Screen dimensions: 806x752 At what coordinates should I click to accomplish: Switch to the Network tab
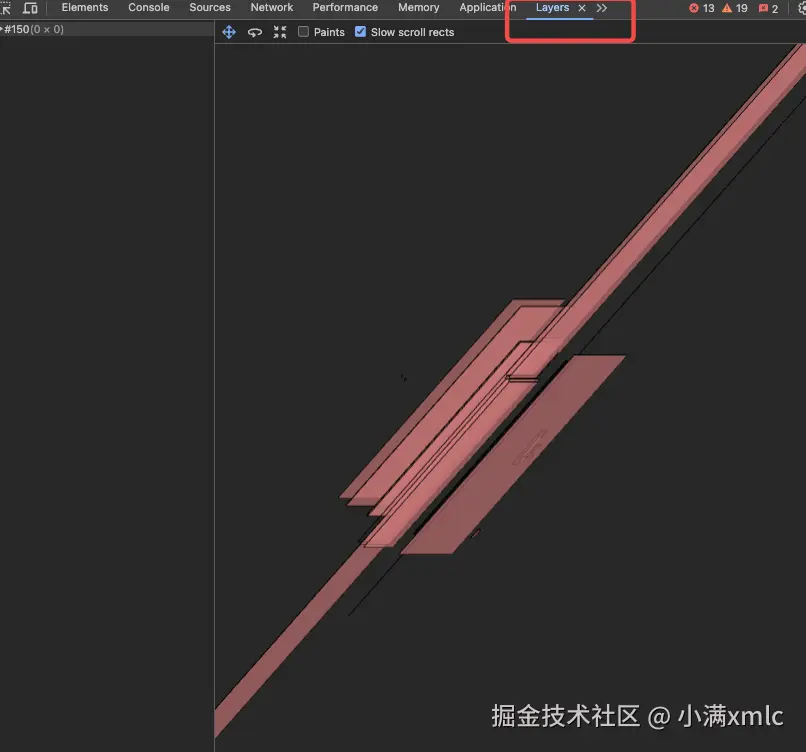271,8
